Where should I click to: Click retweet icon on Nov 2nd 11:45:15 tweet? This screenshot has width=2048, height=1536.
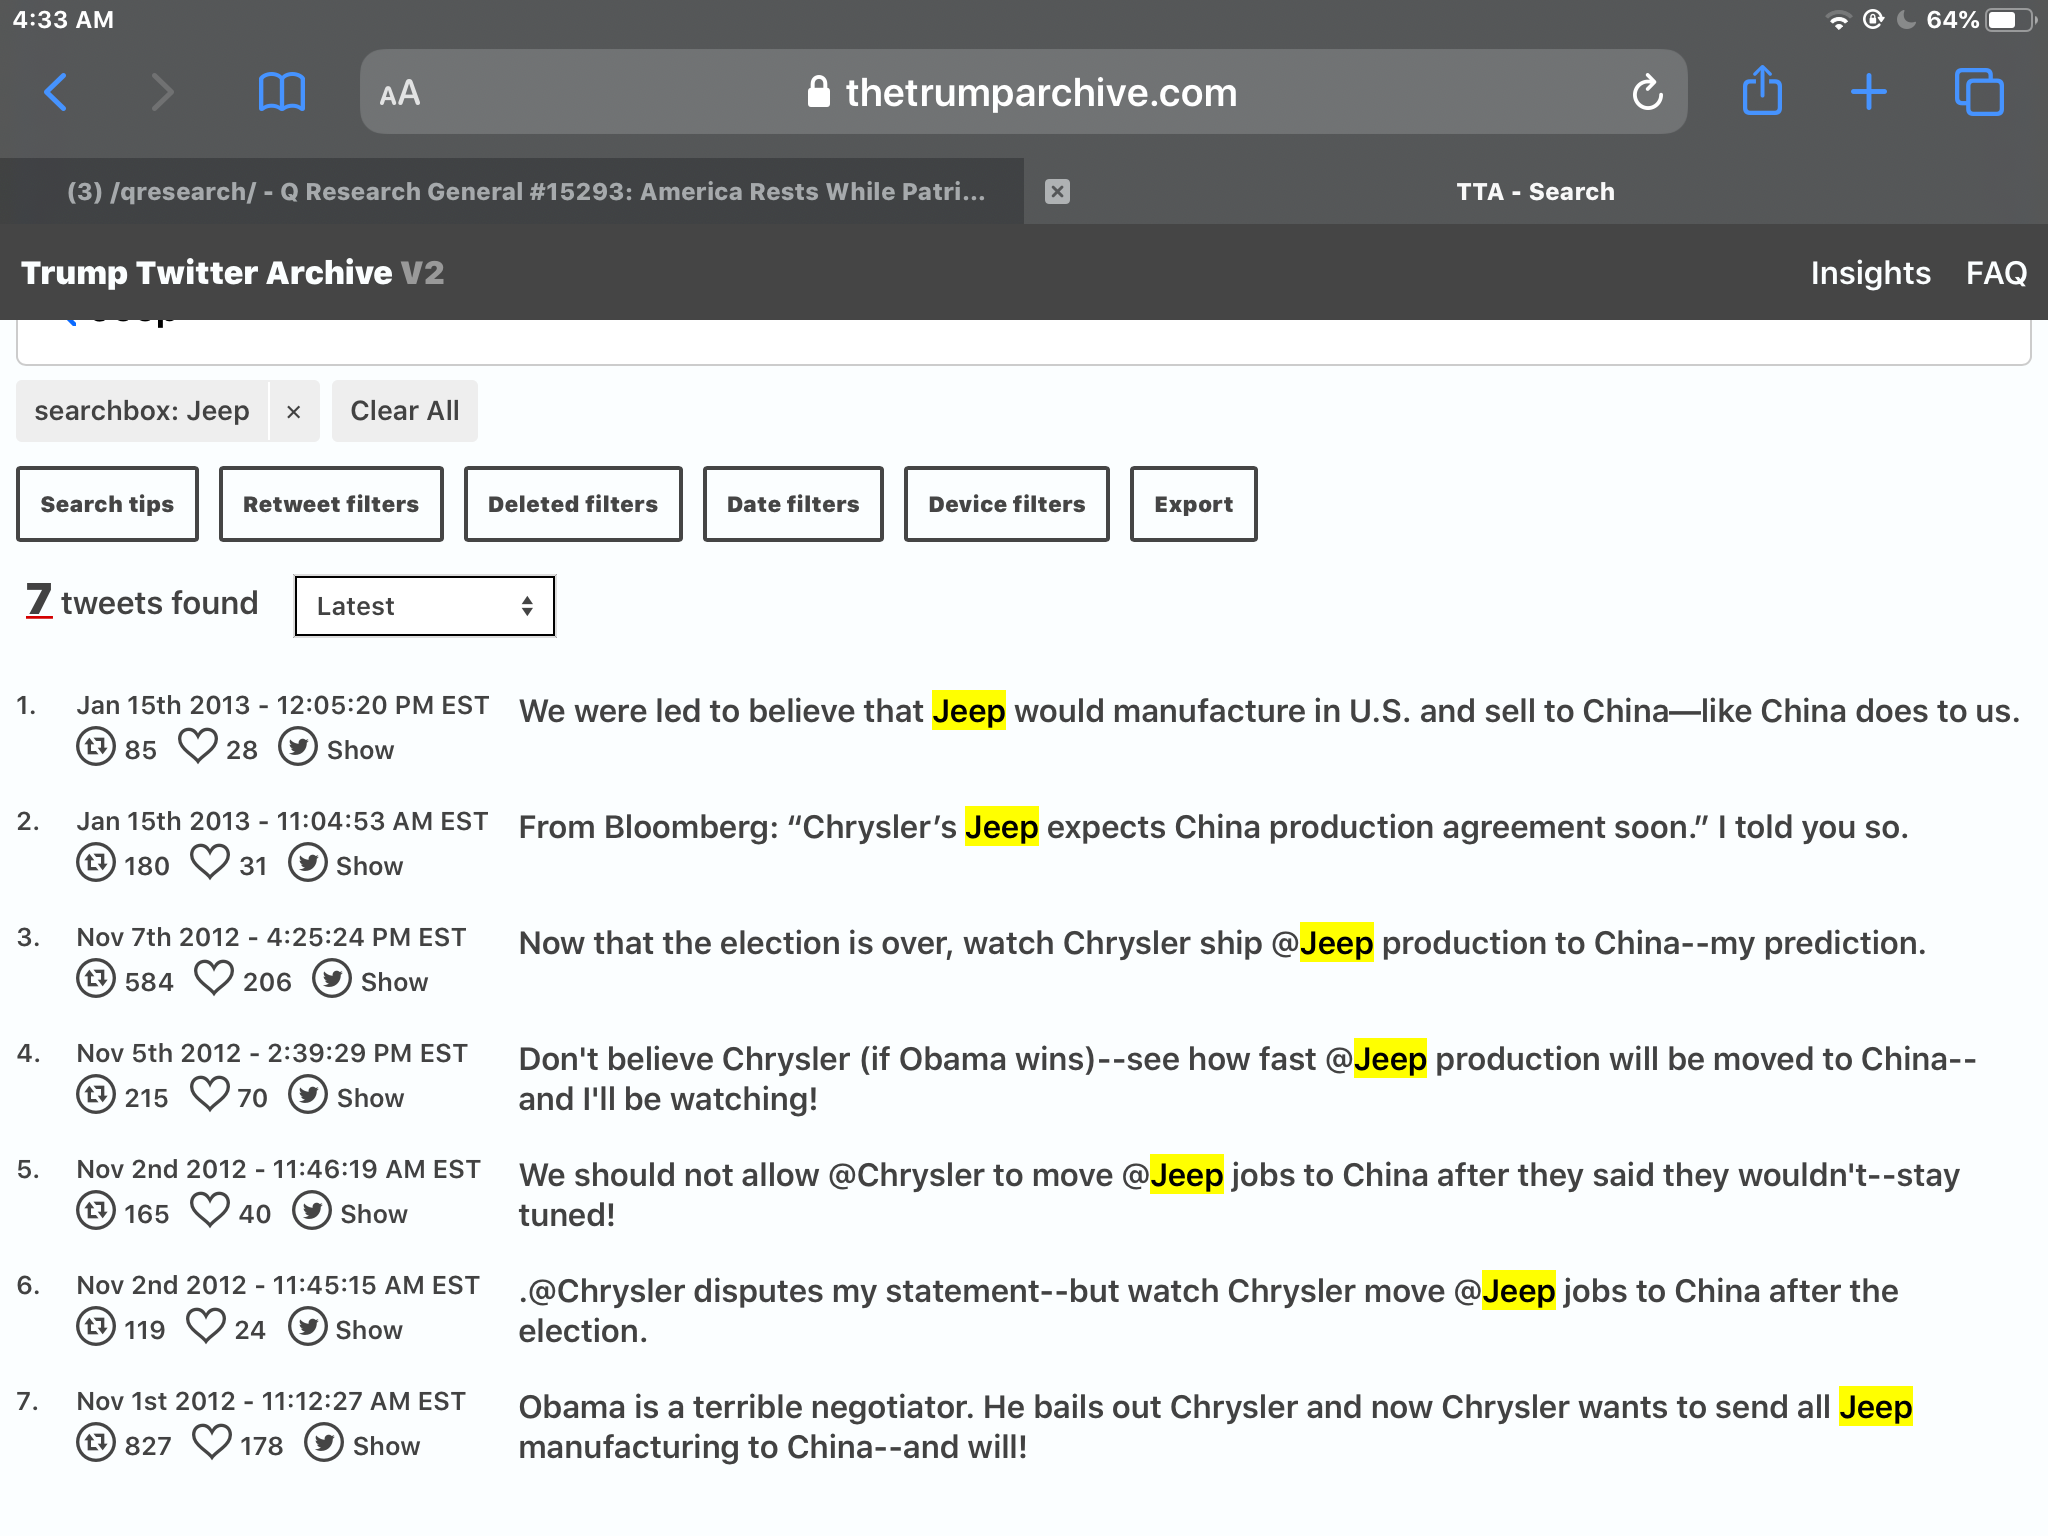(96, 1327)
